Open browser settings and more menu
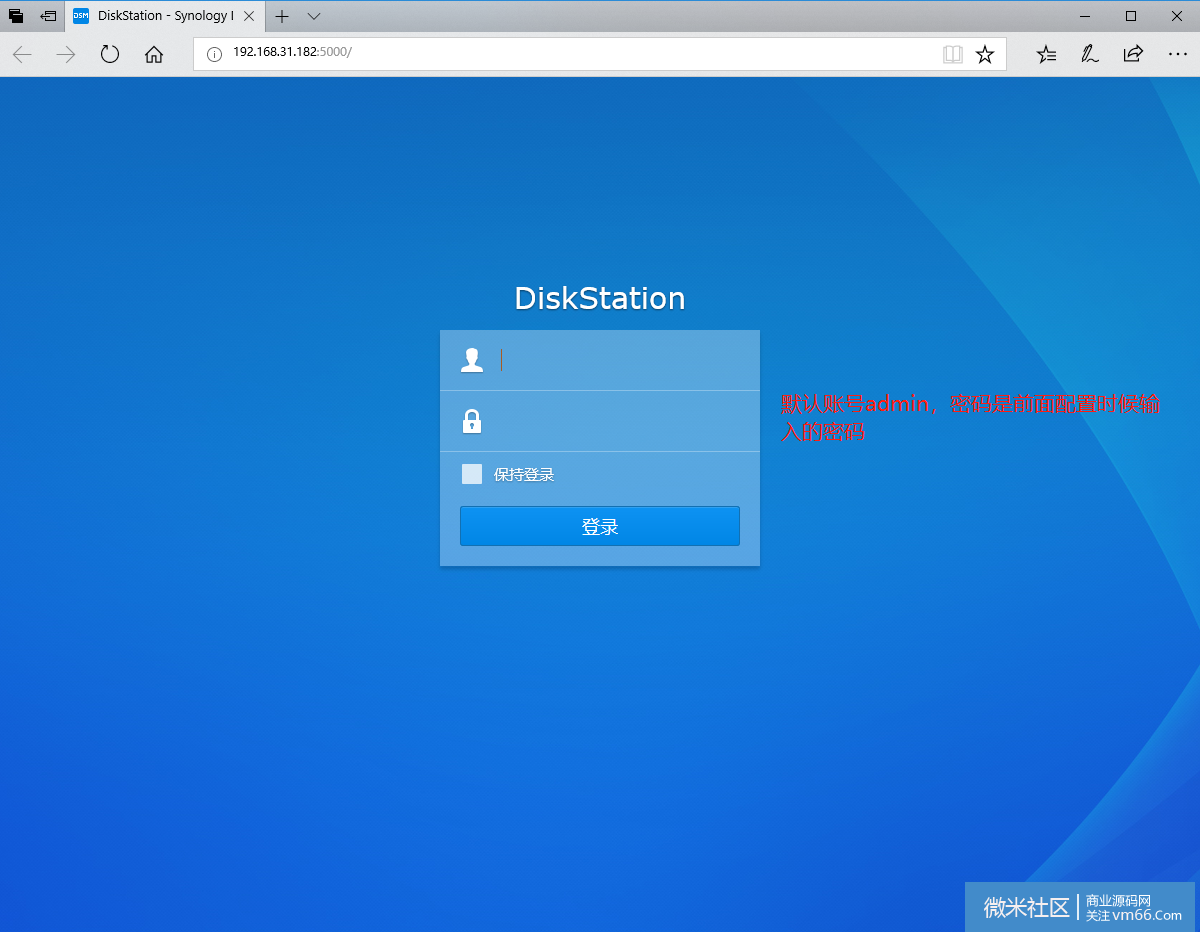 click(x=1178, y=54)
